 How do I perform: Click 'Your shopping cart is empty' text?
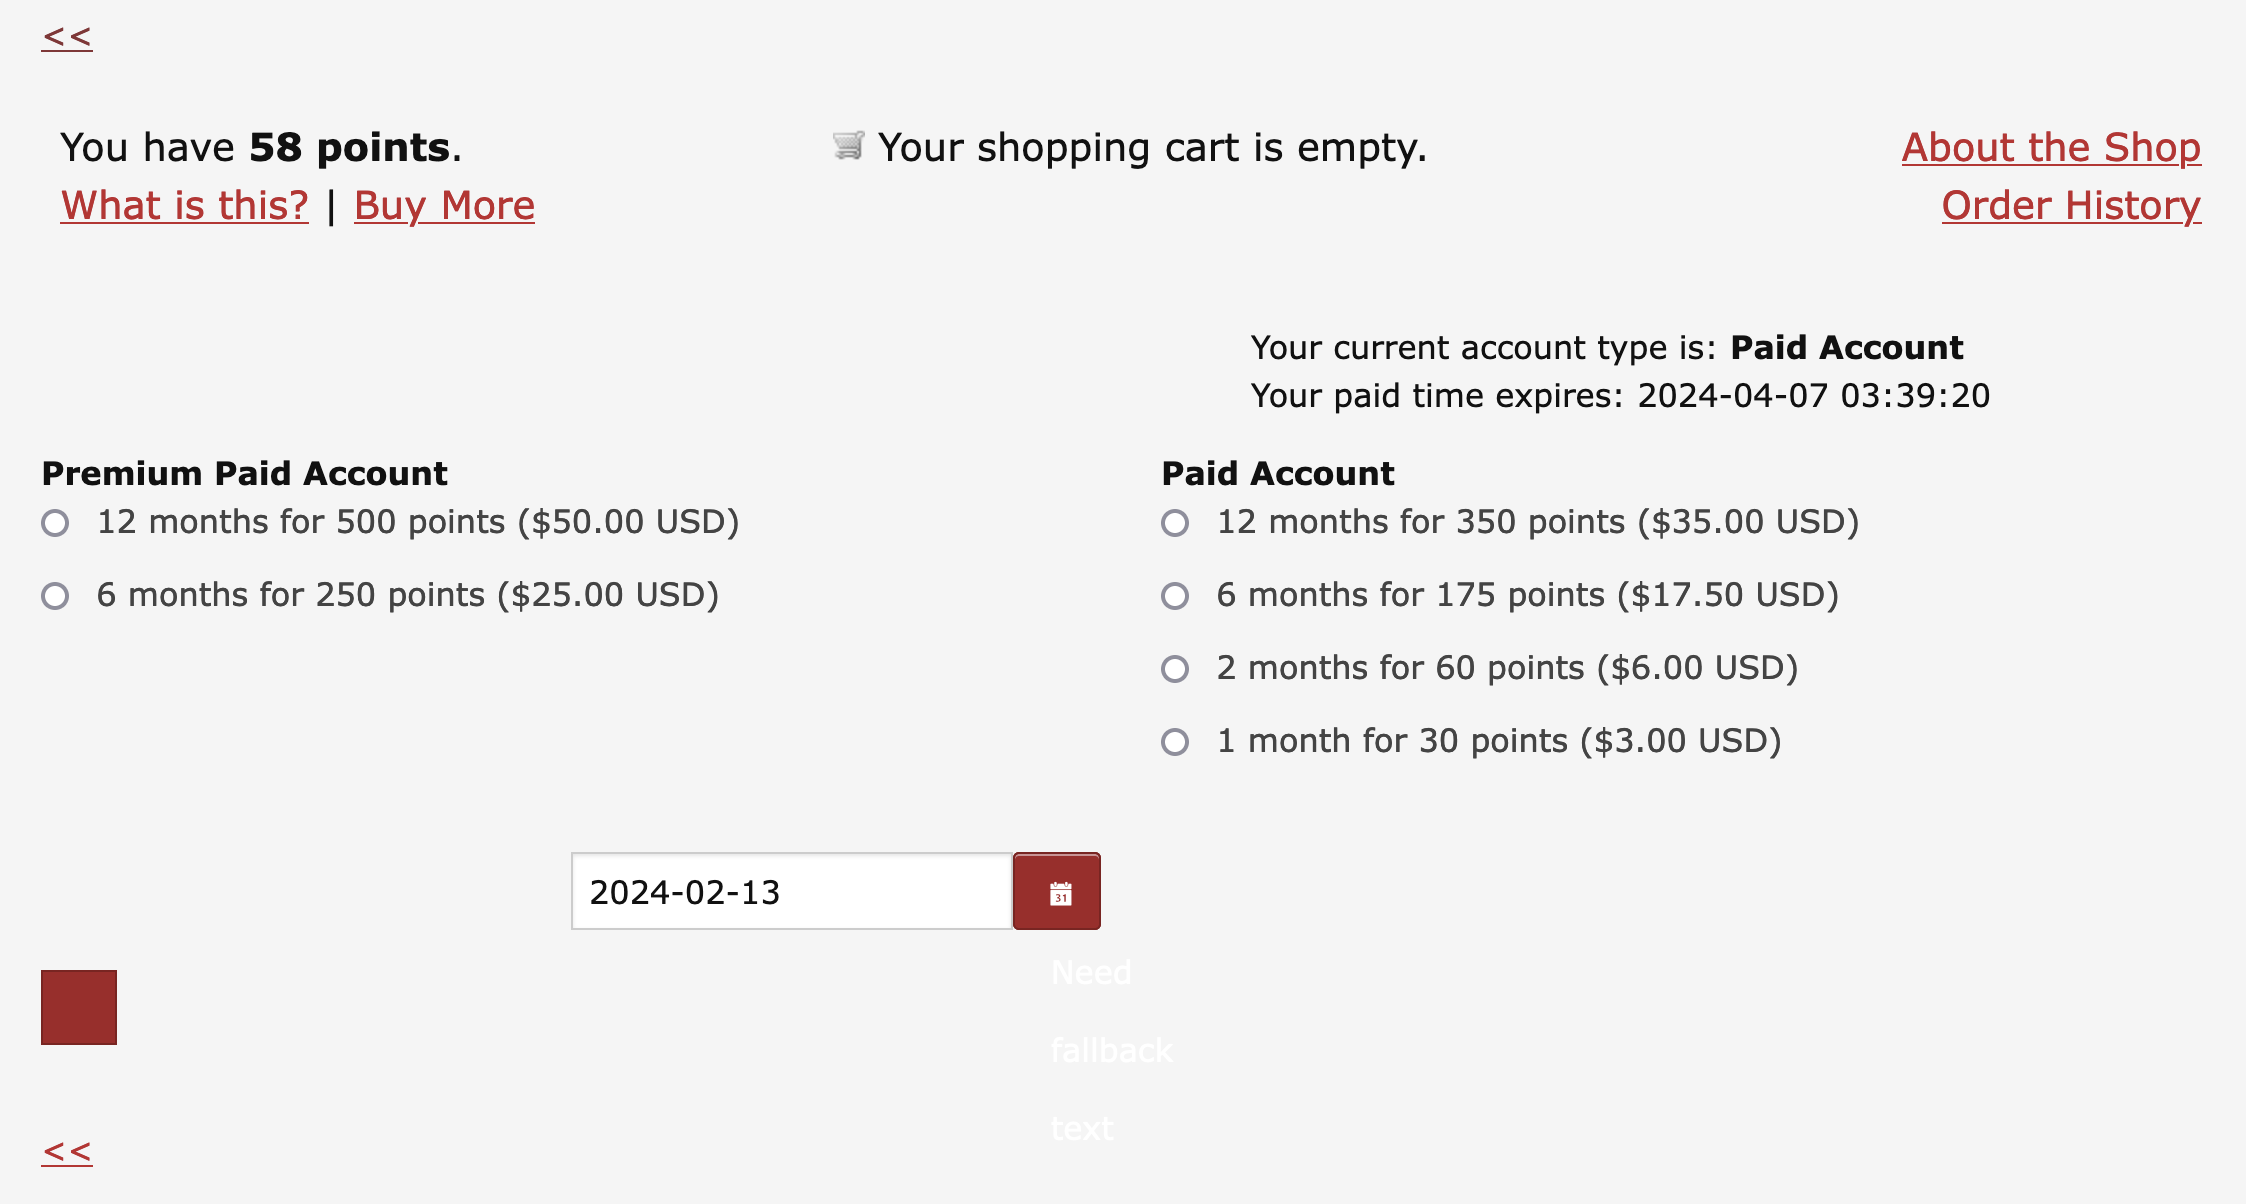[x=1152, y=148]
